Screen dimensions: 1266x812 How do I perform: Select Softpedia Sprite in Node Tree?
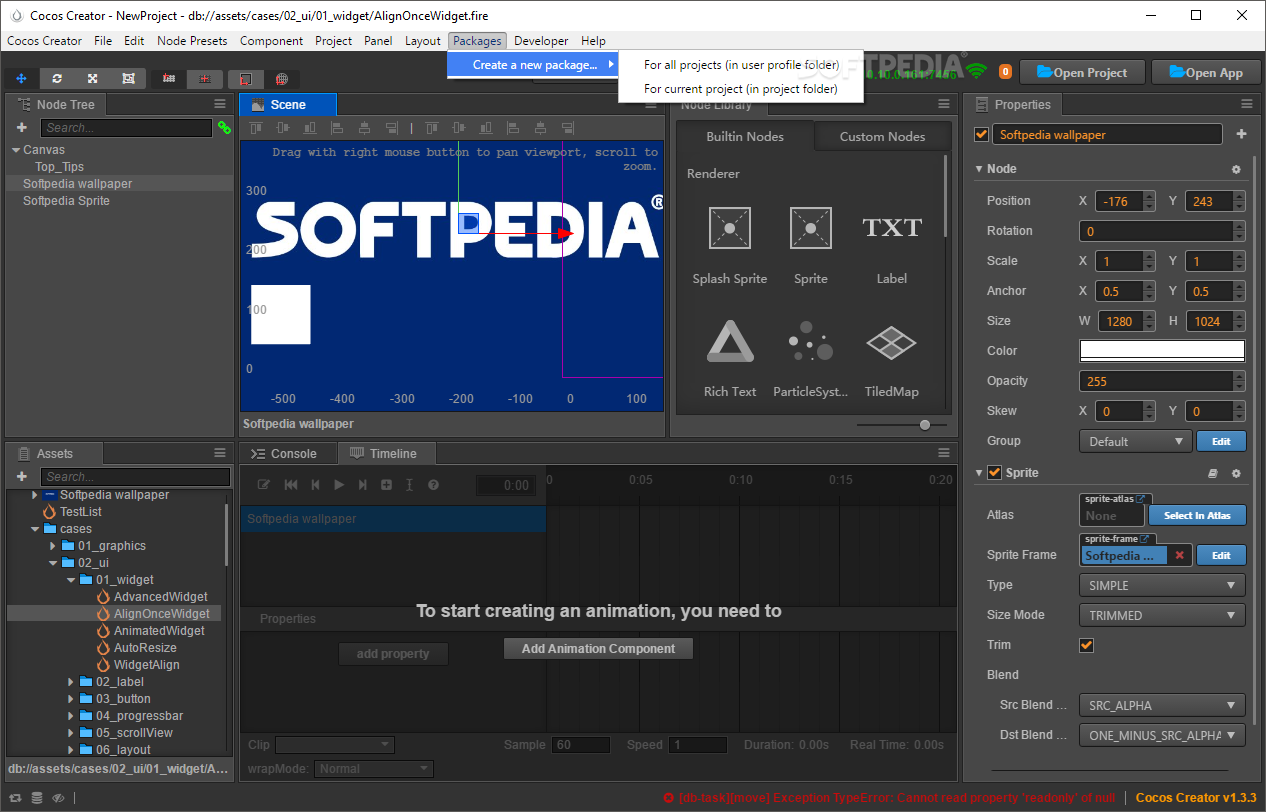(x=66, y=201)
